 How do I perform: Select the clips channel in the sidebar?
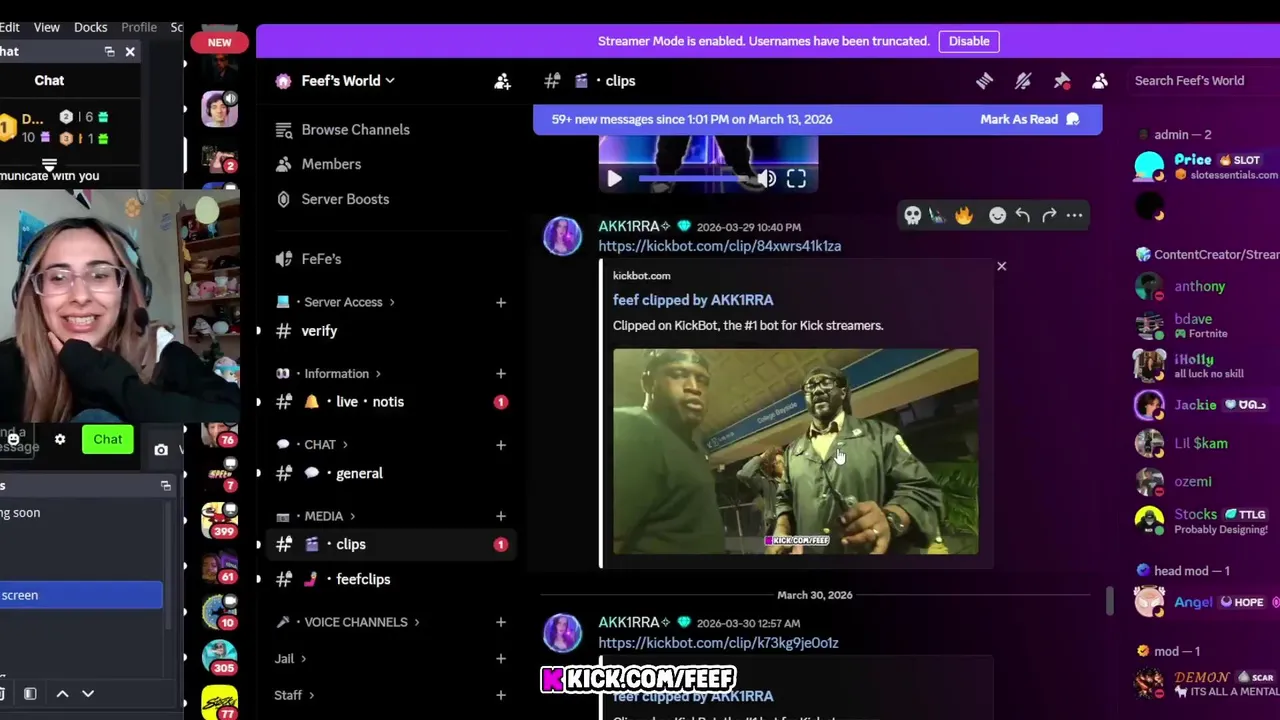pos(390,545)
